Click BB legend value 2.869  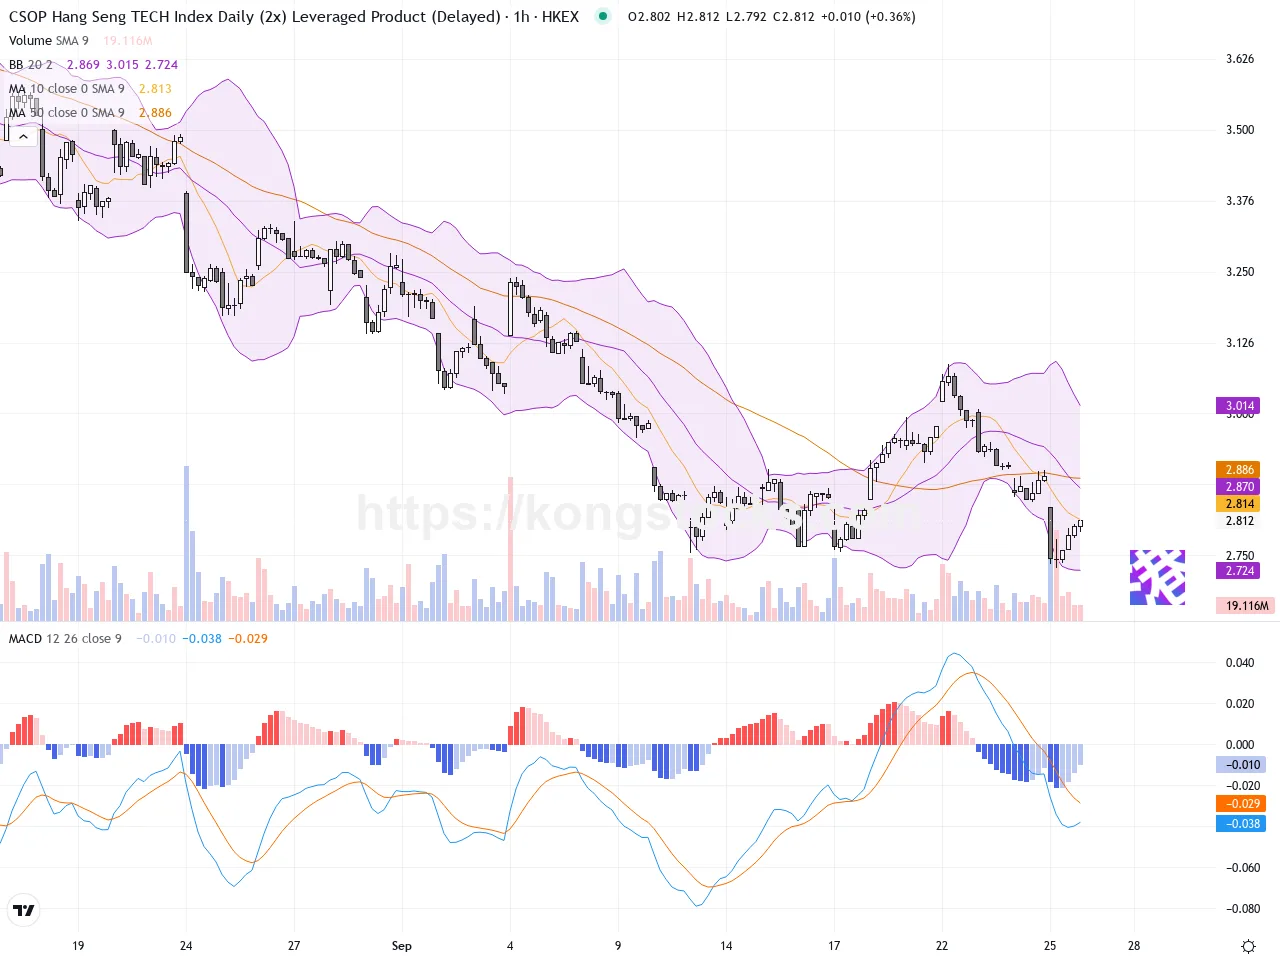[84, 65]
